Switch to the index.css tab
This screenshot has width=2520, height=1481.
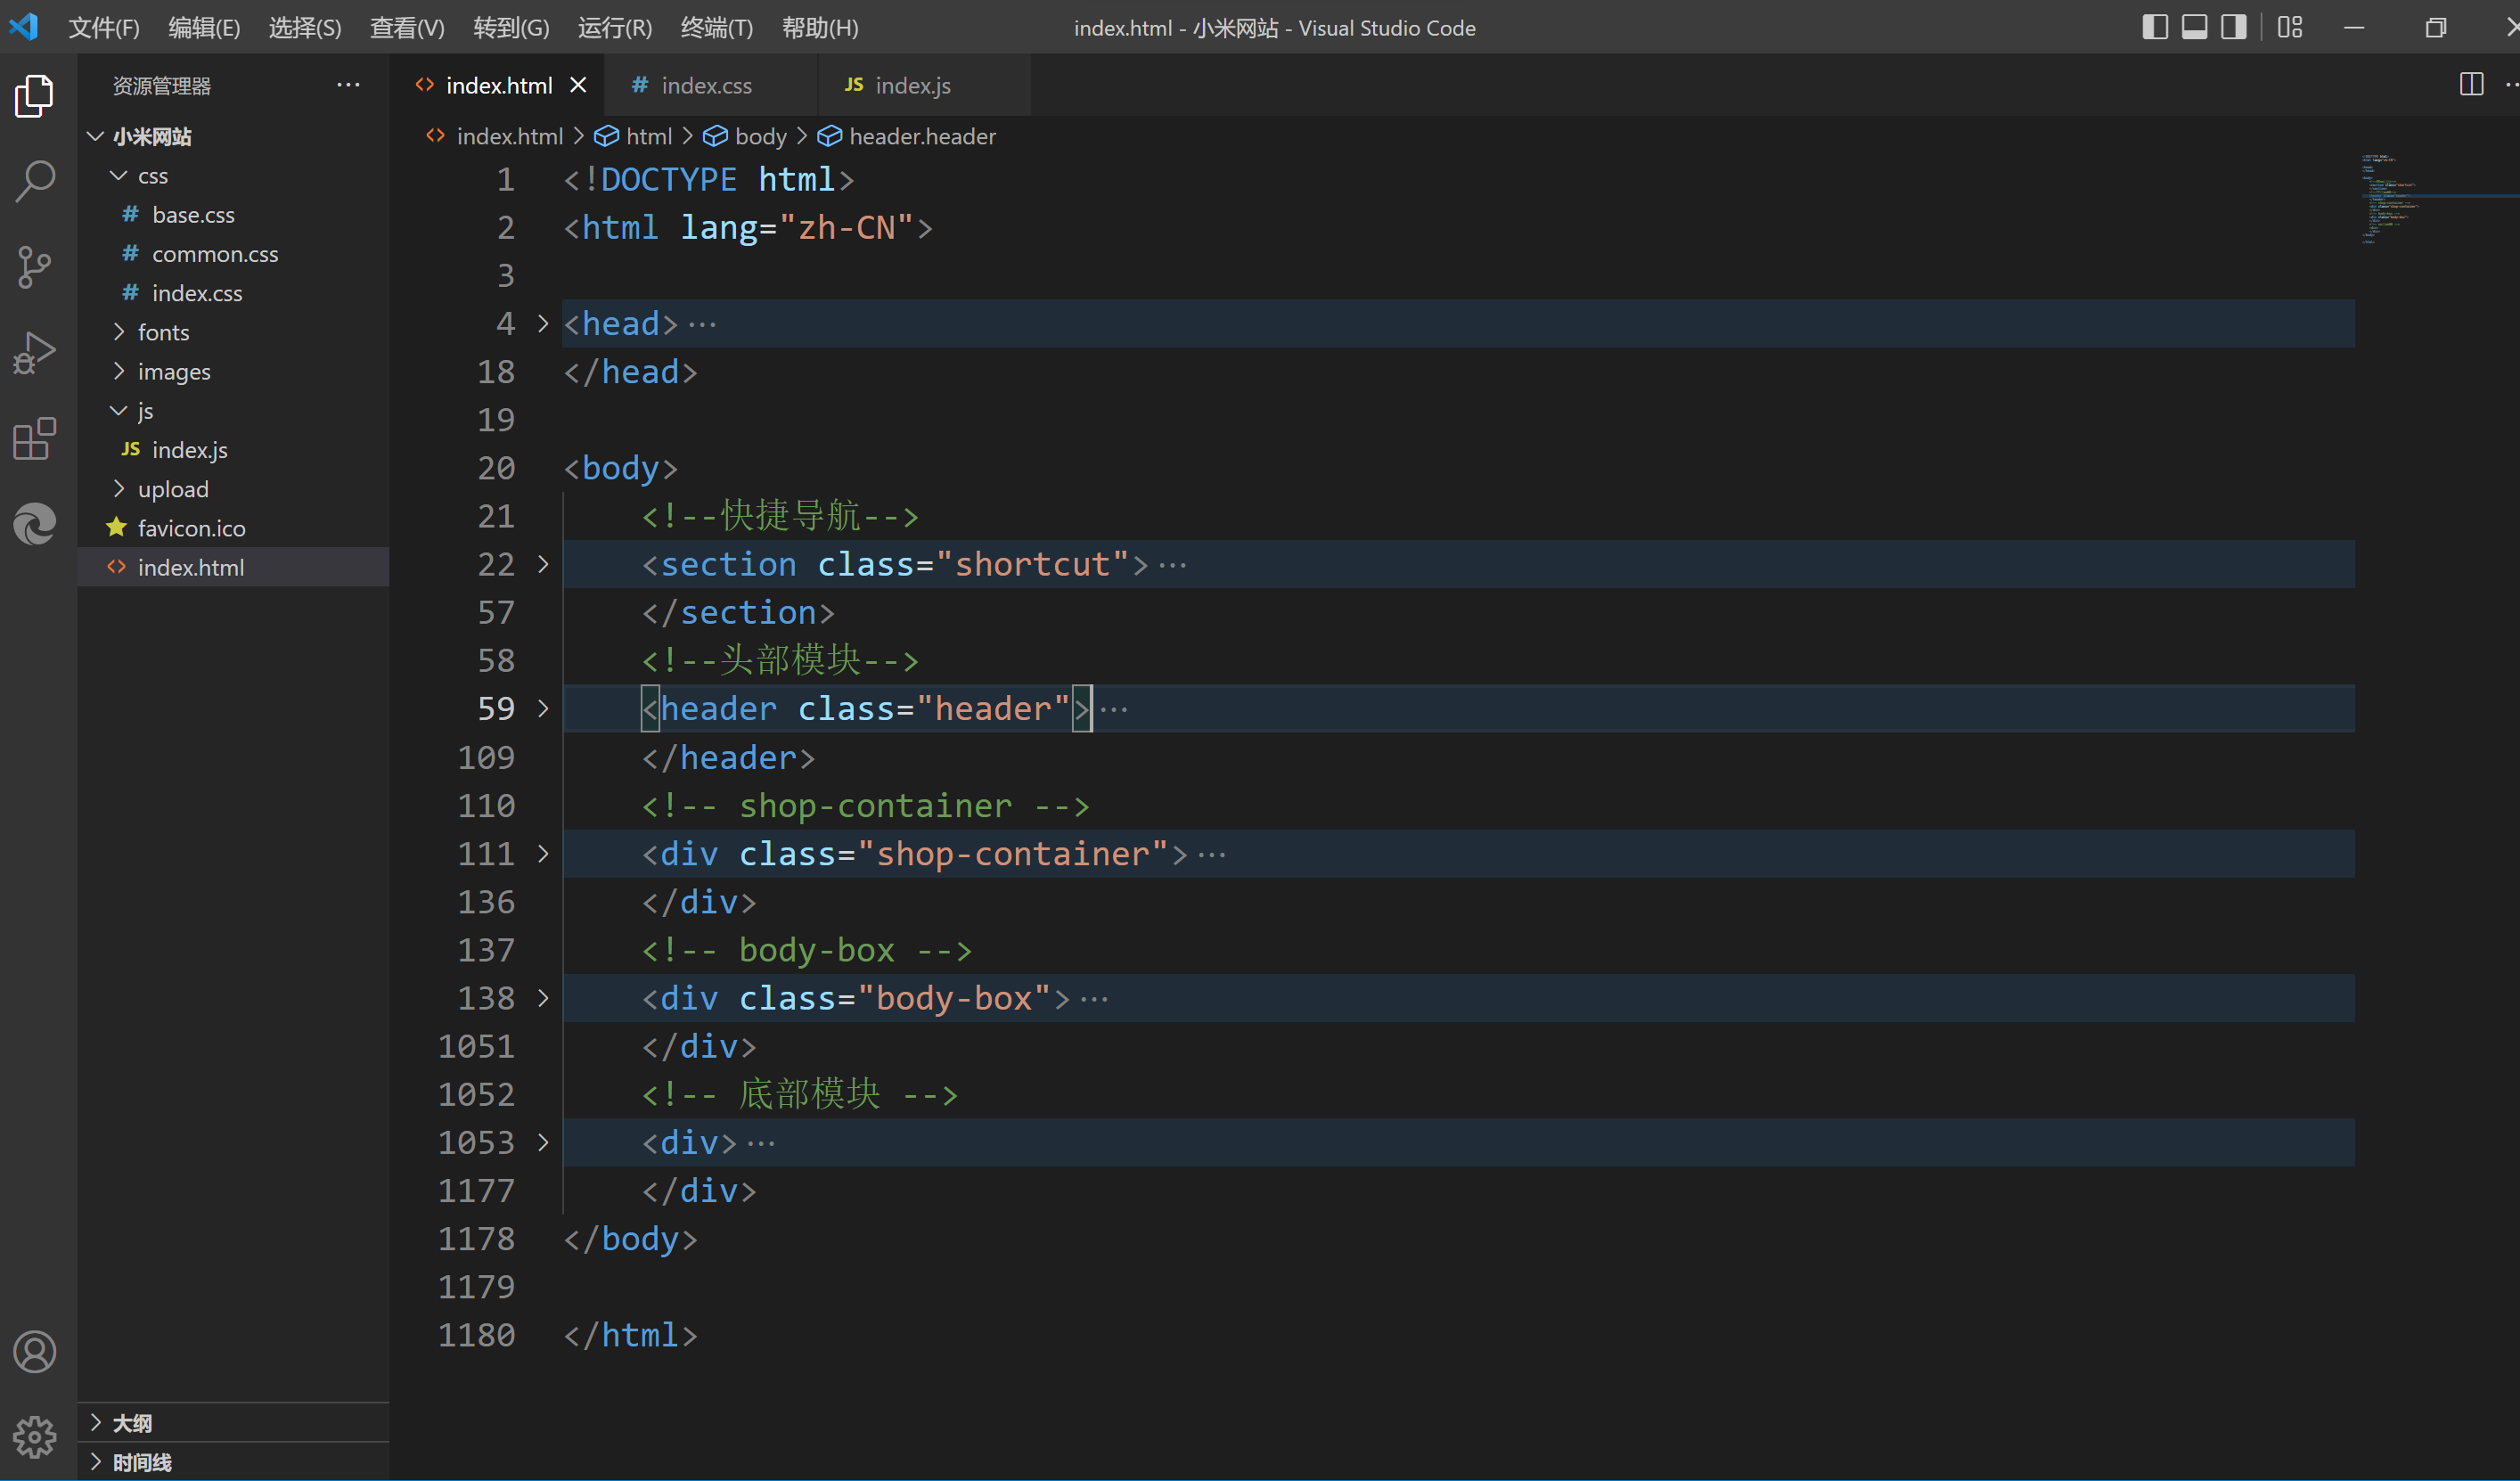pos(705,86)
